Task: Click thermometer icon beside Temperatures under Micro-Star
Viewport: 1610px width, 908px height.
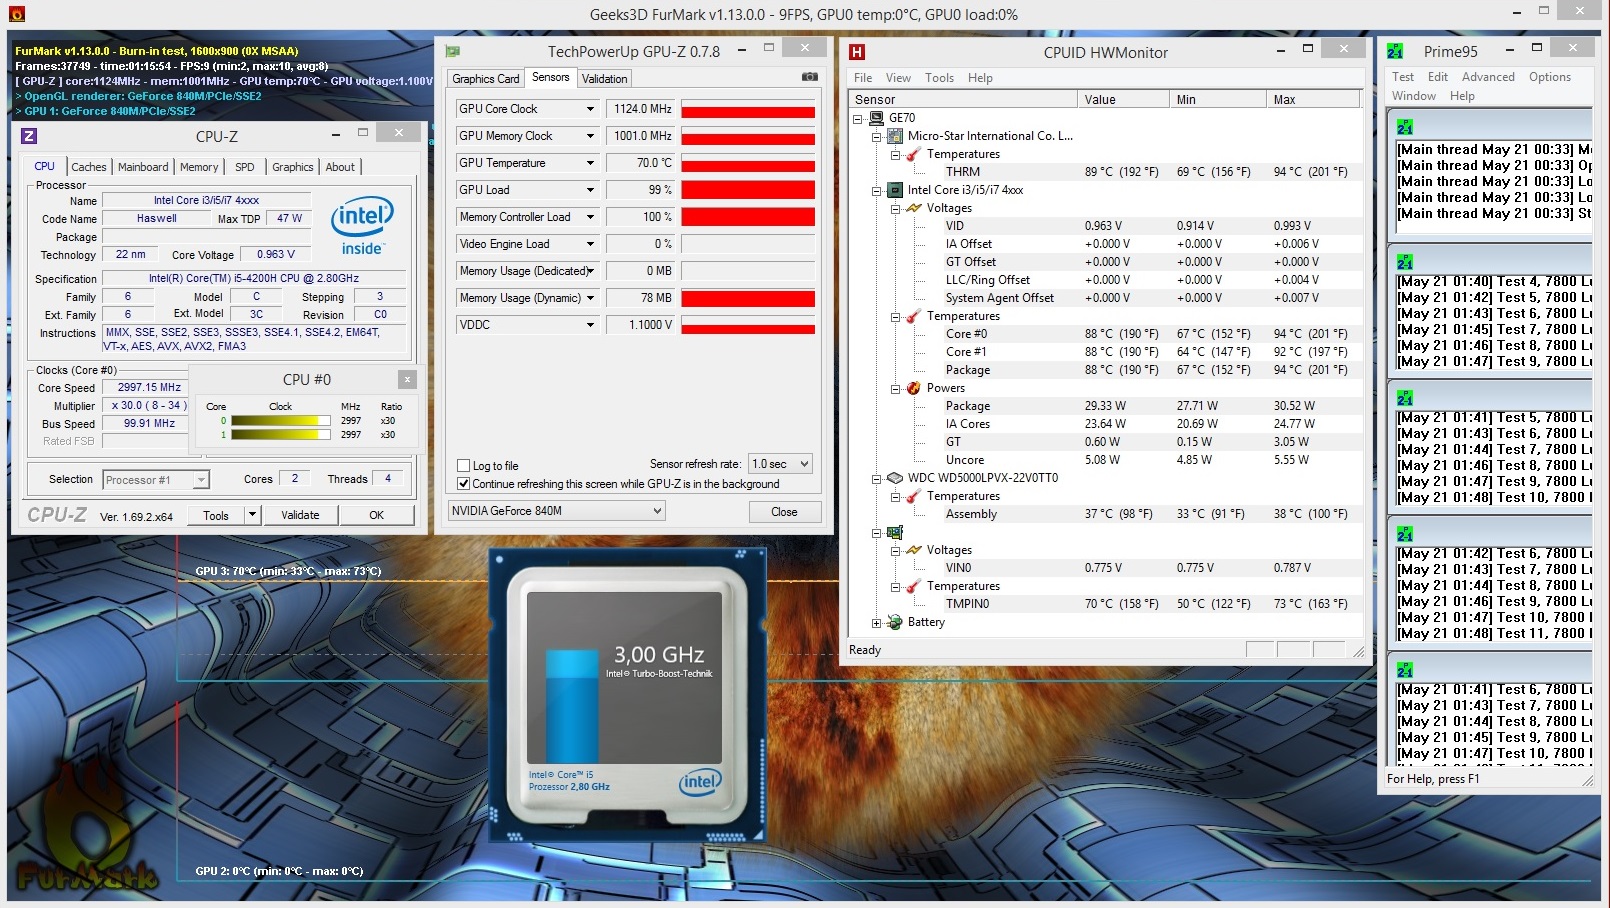Action: (913, 154)
